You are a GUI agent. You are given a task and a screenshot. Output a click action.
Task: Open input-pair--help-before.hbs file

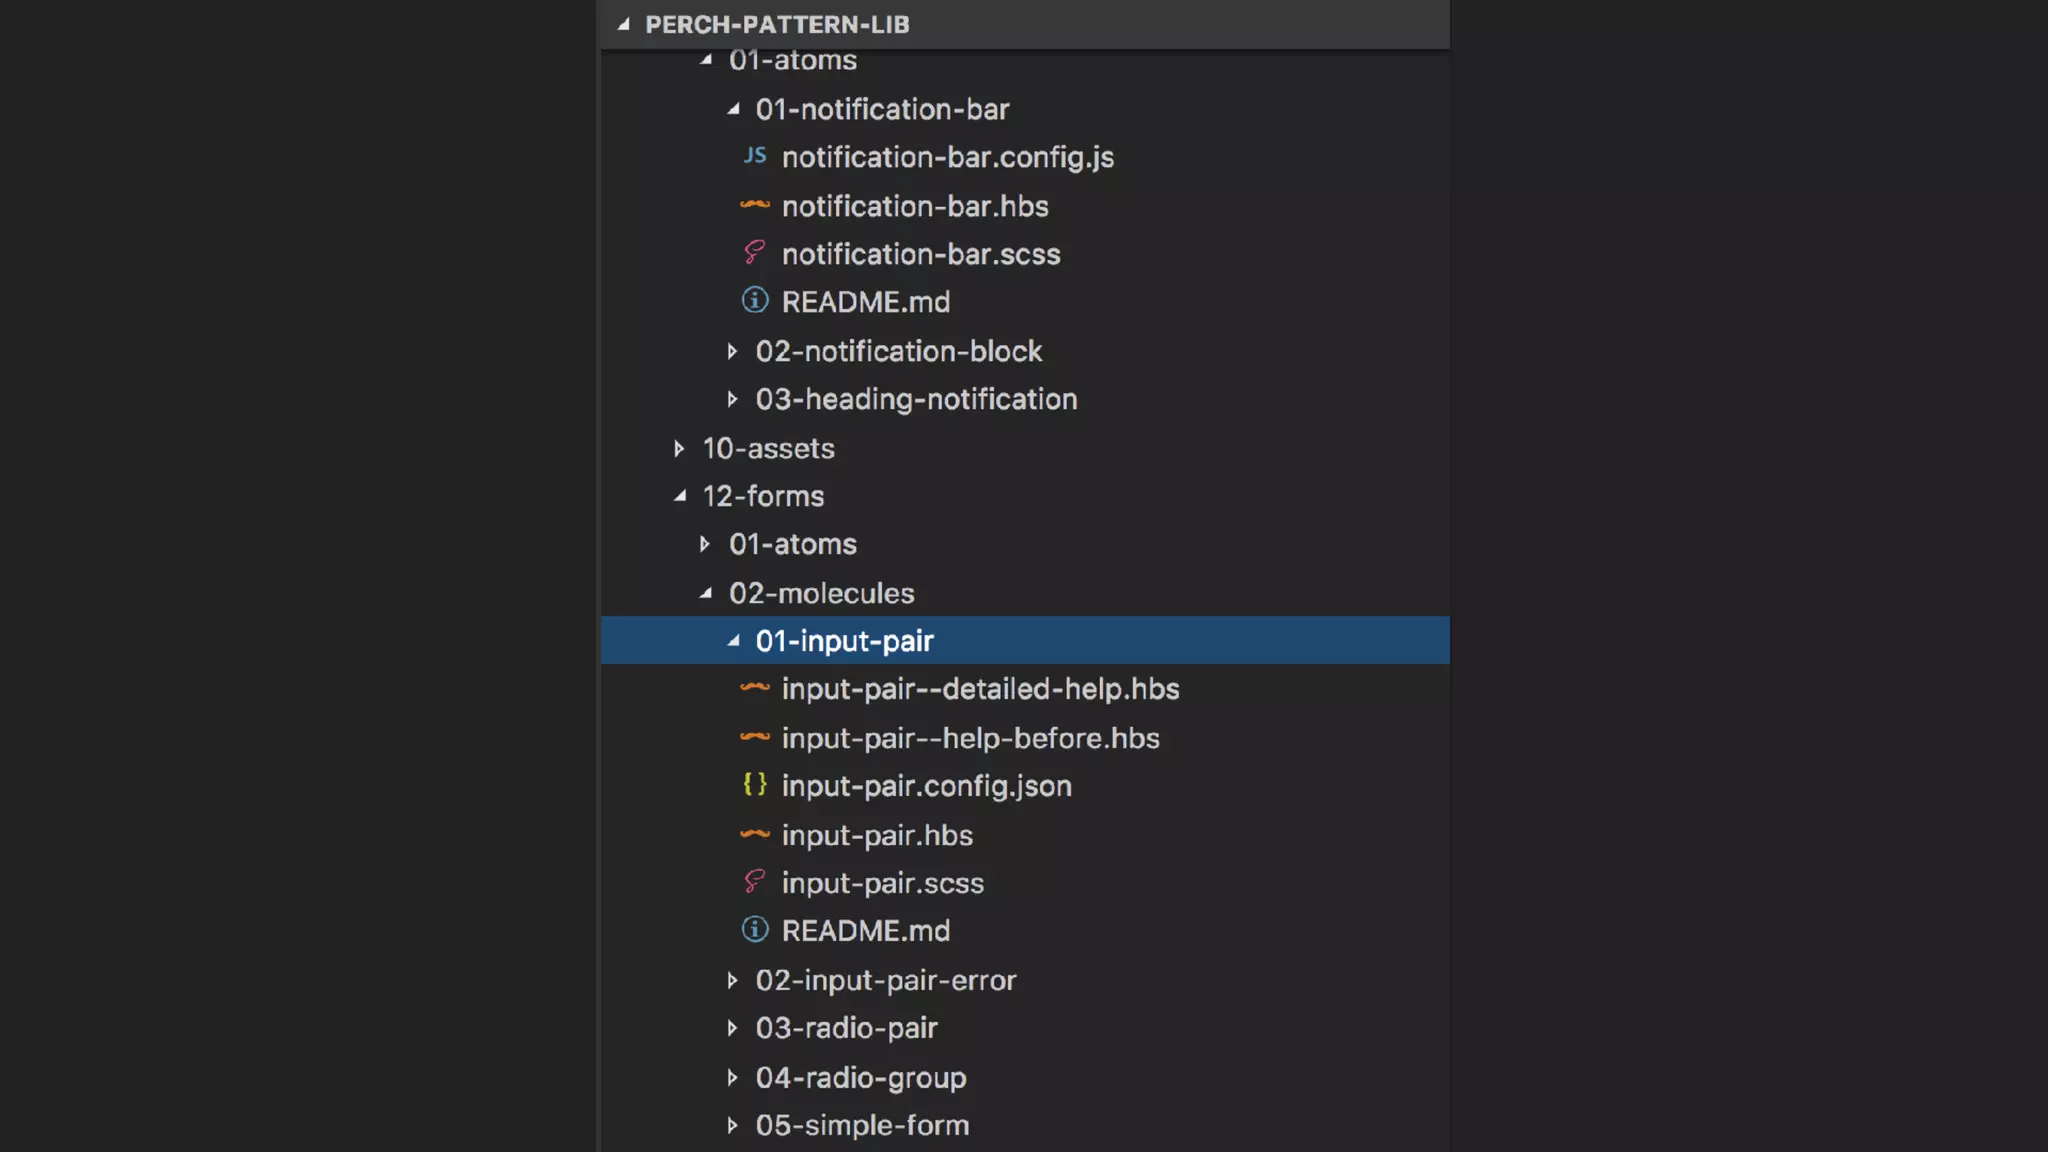tap(969, 738)
